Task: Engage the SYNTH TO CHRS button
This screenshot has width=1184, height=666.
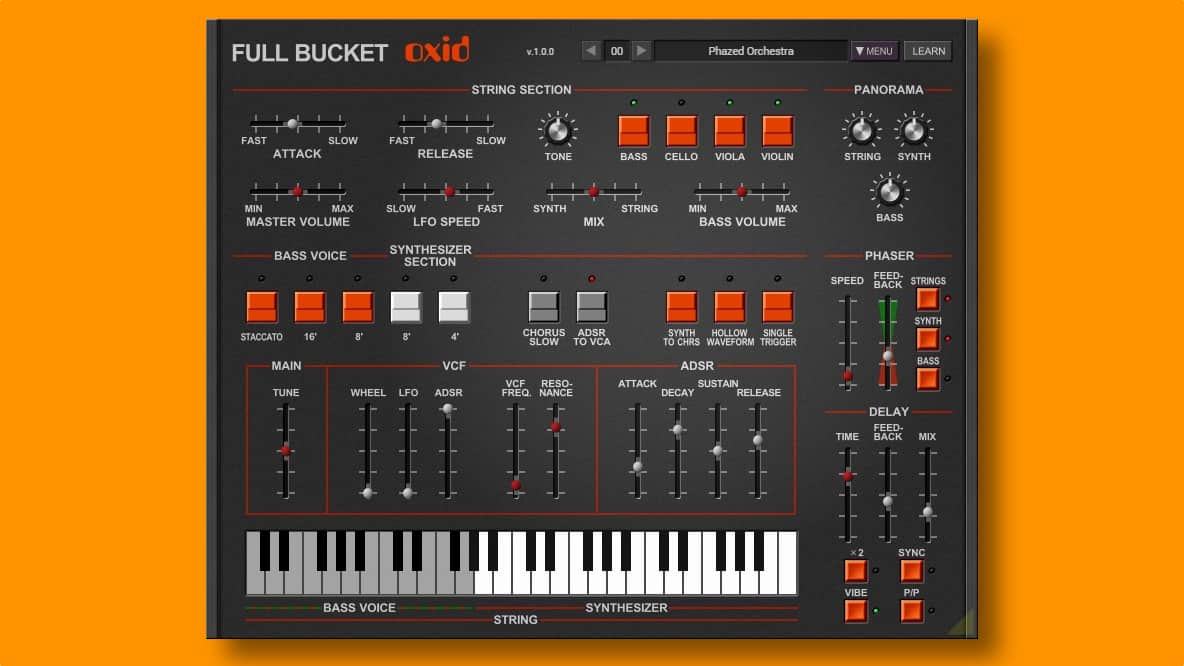Action: (682, 308)
